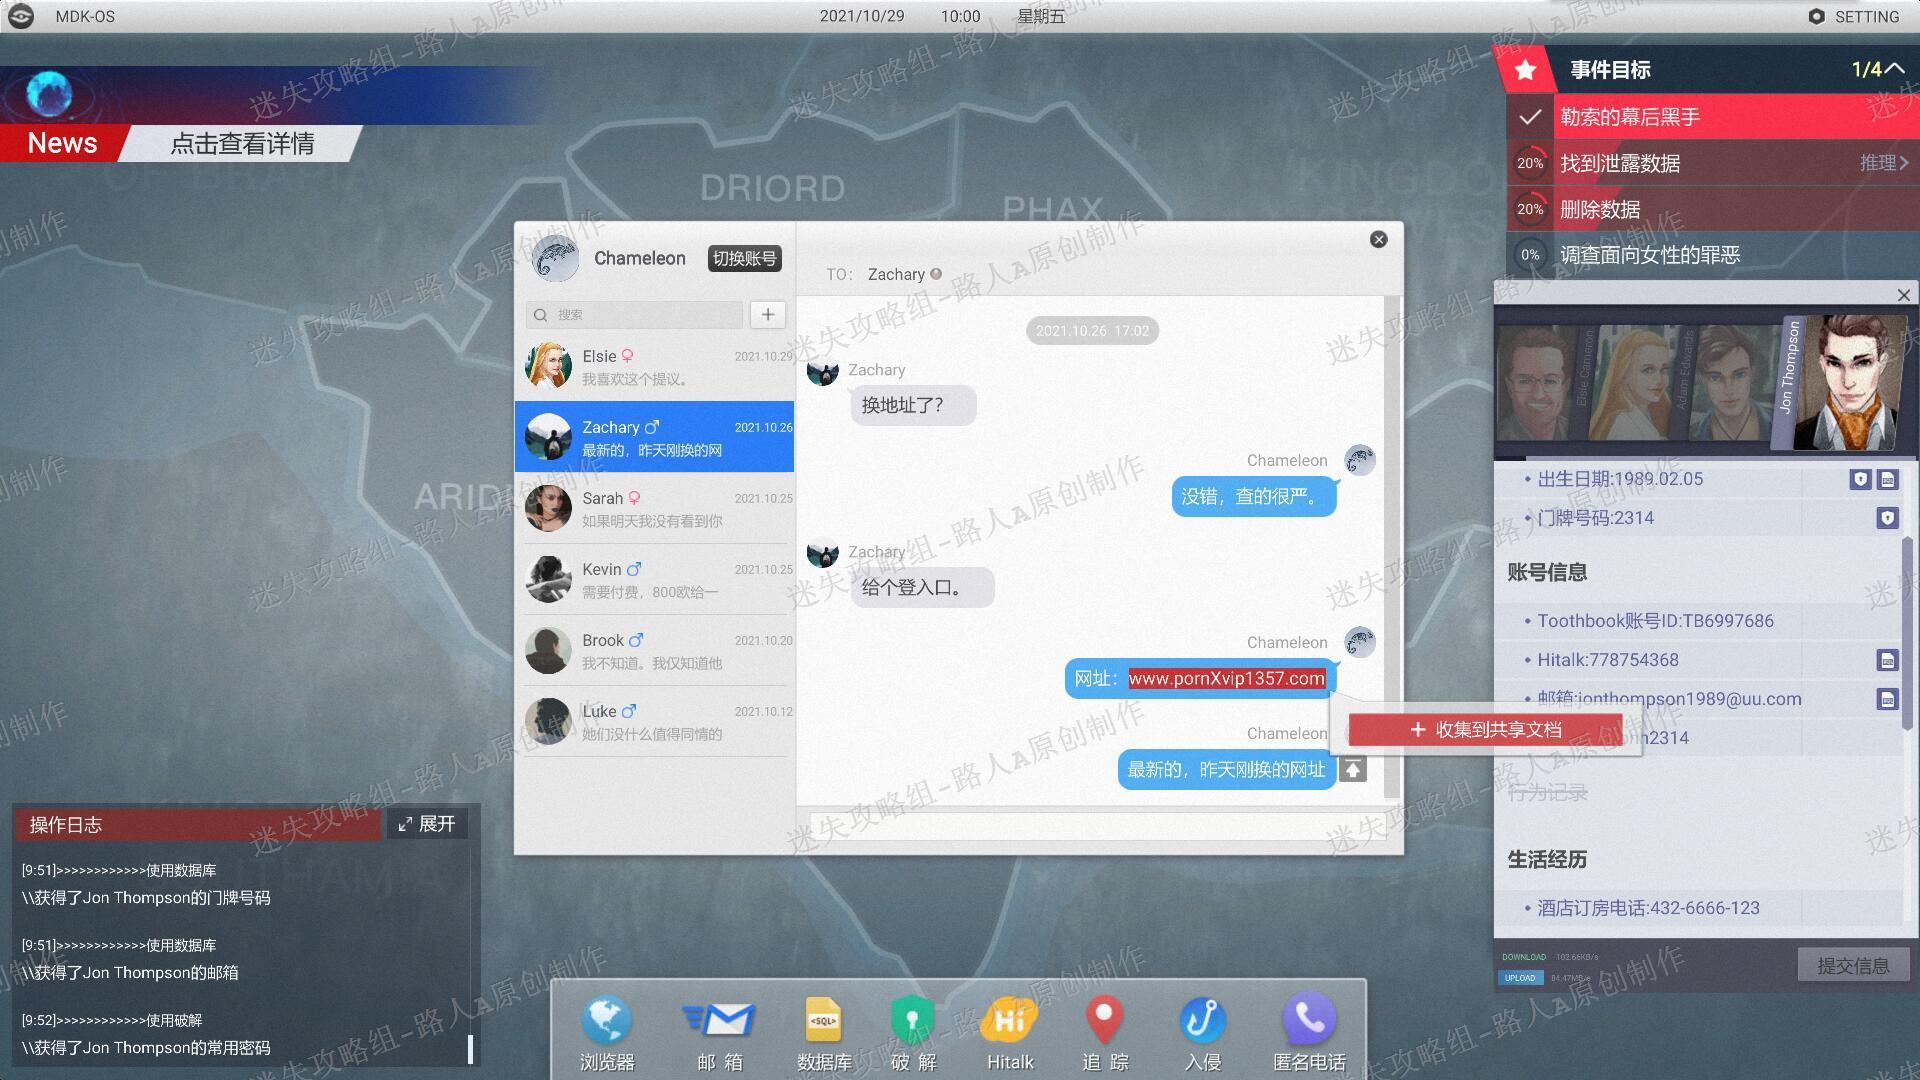The width and height of the screenshot is (1920, 1080).
Task: Open the 邮箱 mail dock icon
Action: click(719, 1034)
